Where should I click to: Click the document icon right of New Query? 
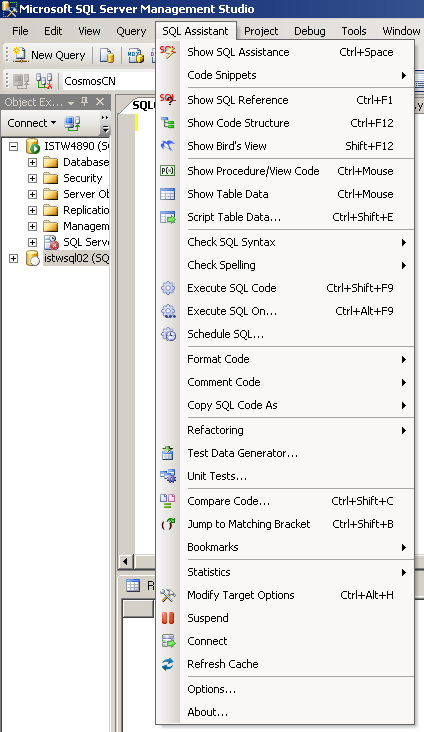point(107,55)
